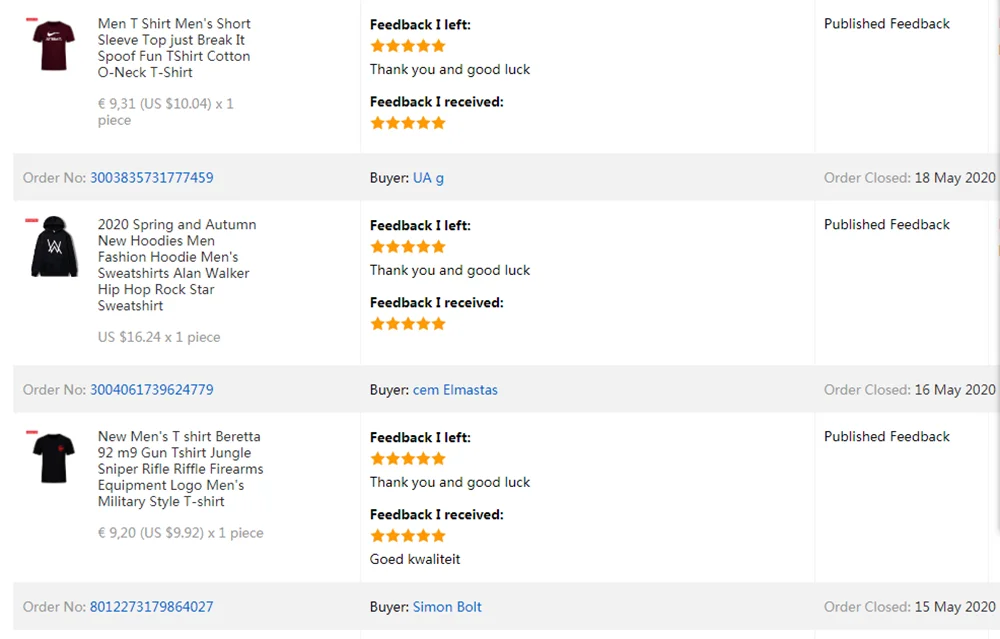Open the Men T Shirt Spoof Fun product title
The image size is (1000, 639).
[174, 48]
